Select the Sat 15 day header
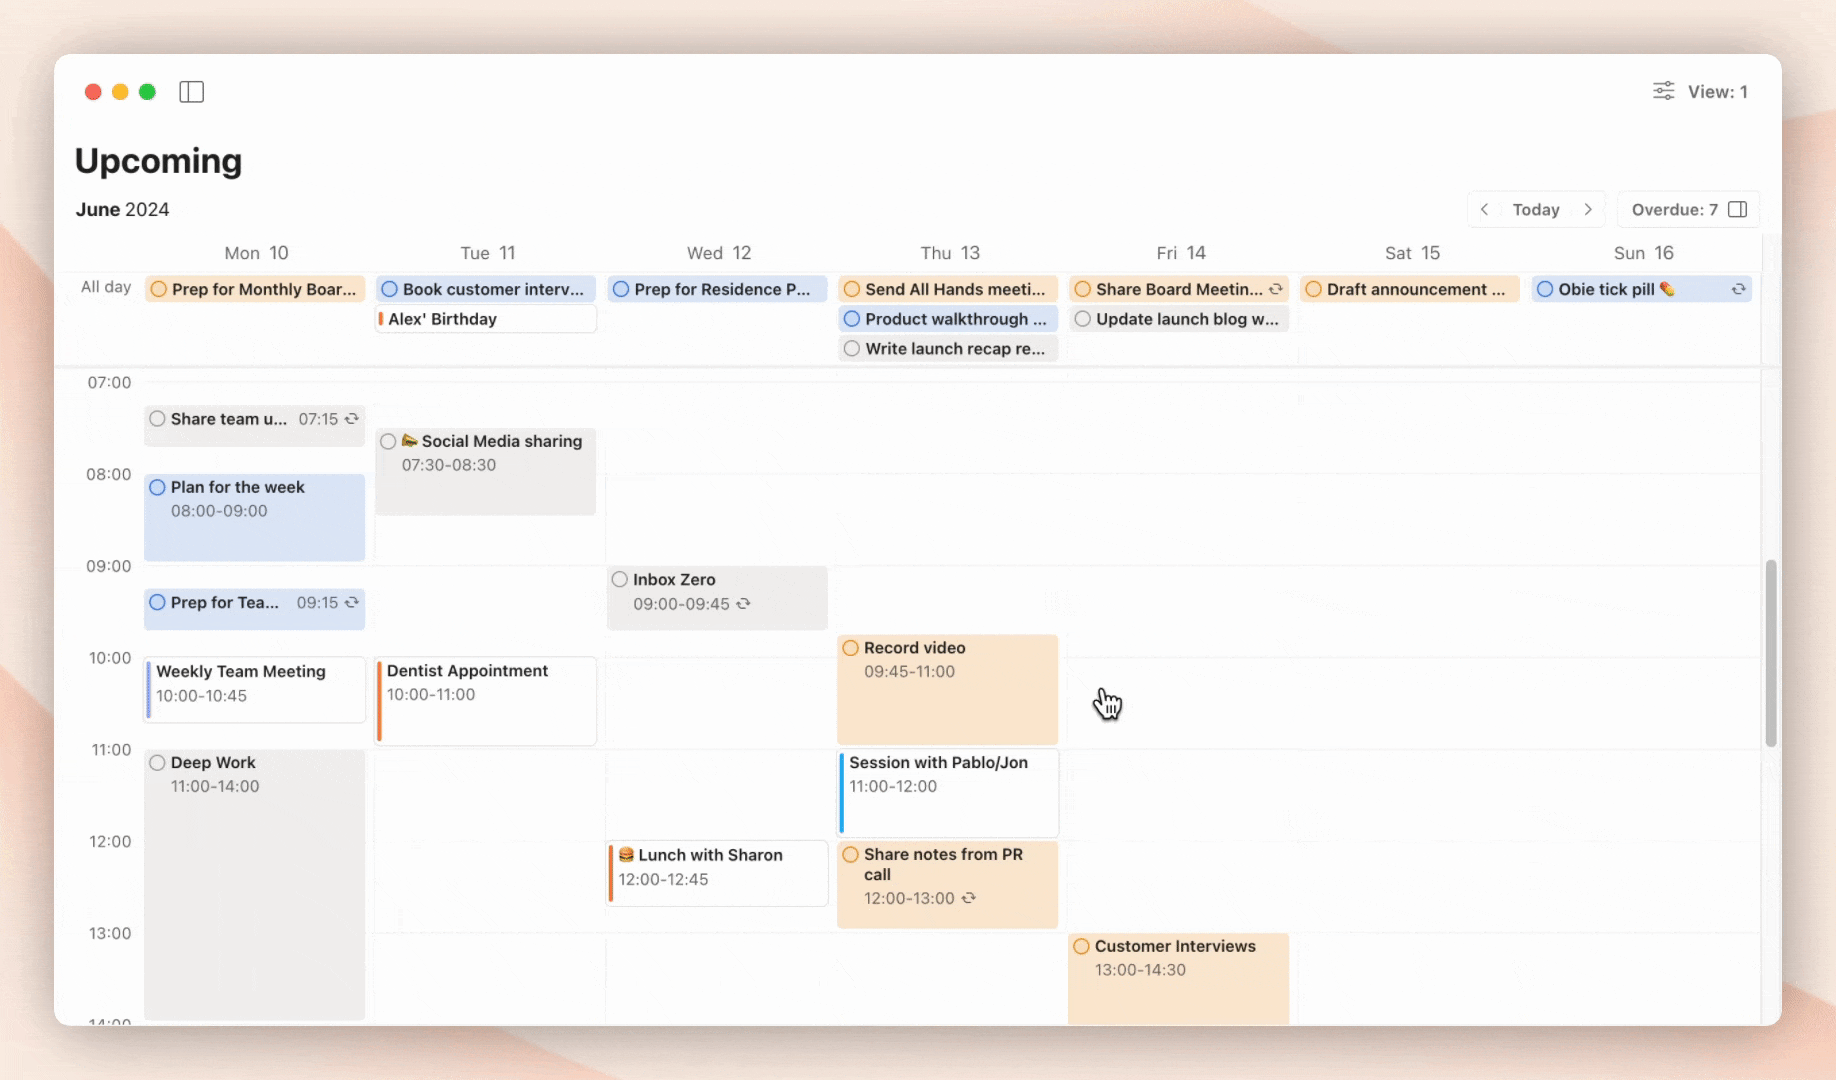 [x=1412, y=253]
